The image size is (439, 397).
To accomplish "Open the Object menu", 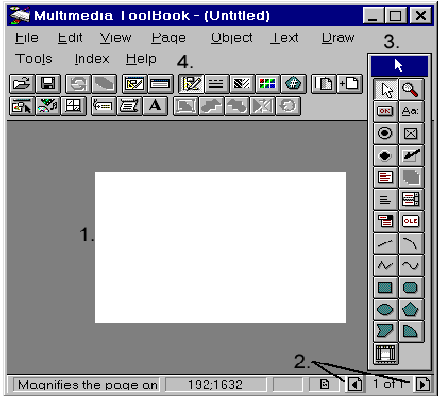I will (232, 38).
